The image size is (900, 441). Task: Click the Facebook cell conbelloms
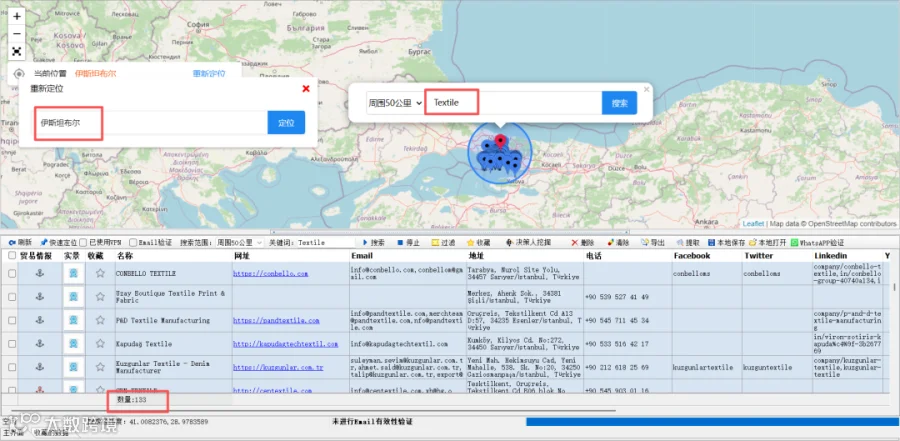click(691, 274)
